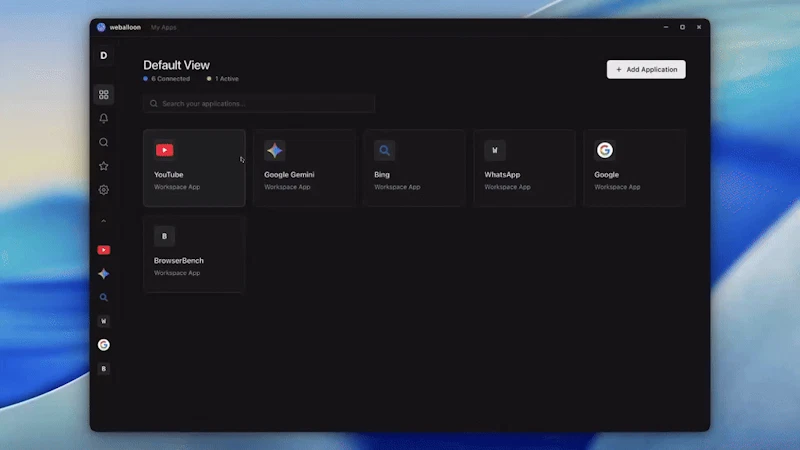800x450 pixels.
Task: Launch Google Gemini from sidebar shortcut
Action: (104, 273)
